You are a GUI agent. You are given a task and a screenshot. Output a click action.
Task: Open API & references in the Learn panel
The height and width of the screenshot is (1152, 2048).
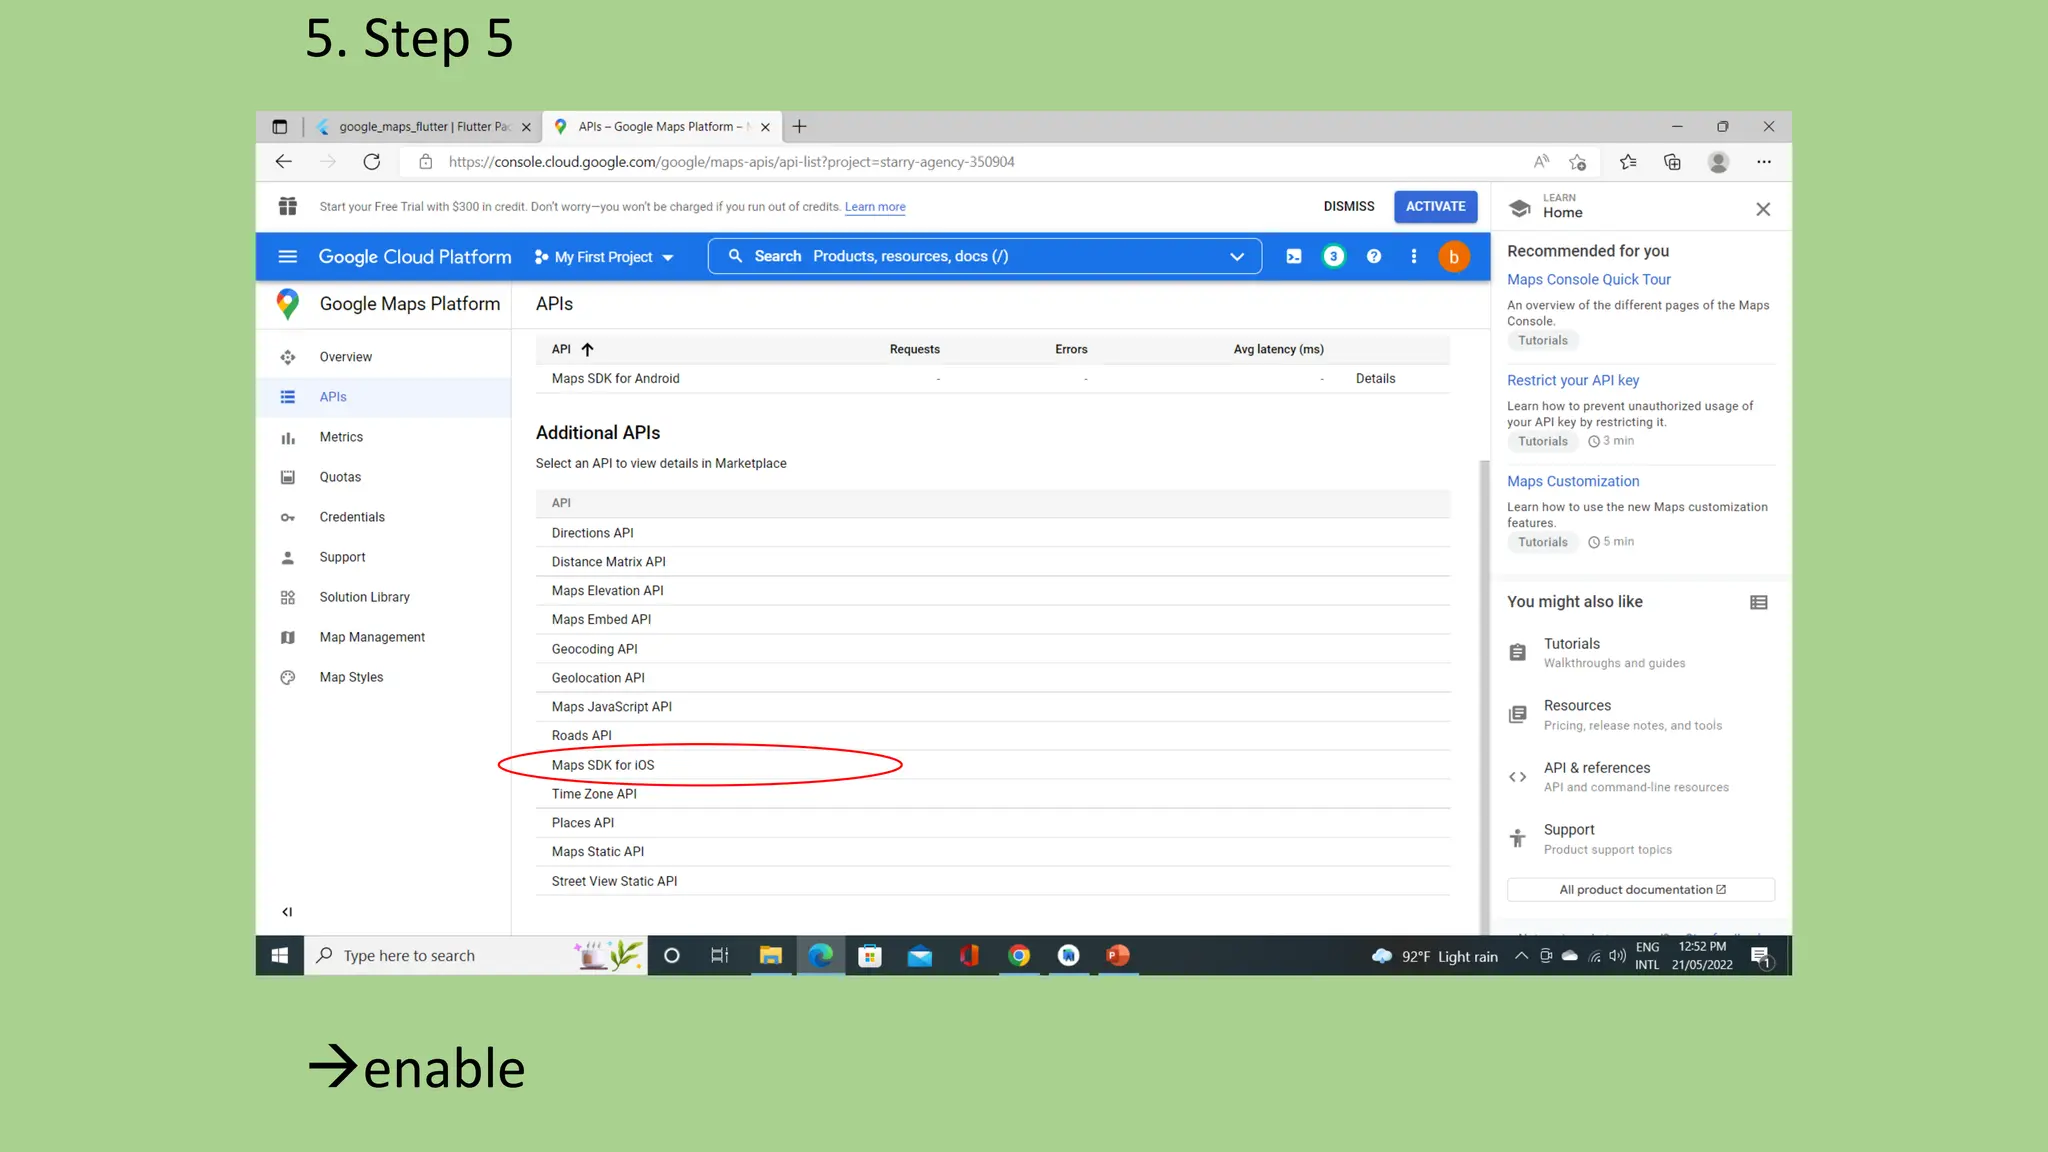click(1640, 777)
